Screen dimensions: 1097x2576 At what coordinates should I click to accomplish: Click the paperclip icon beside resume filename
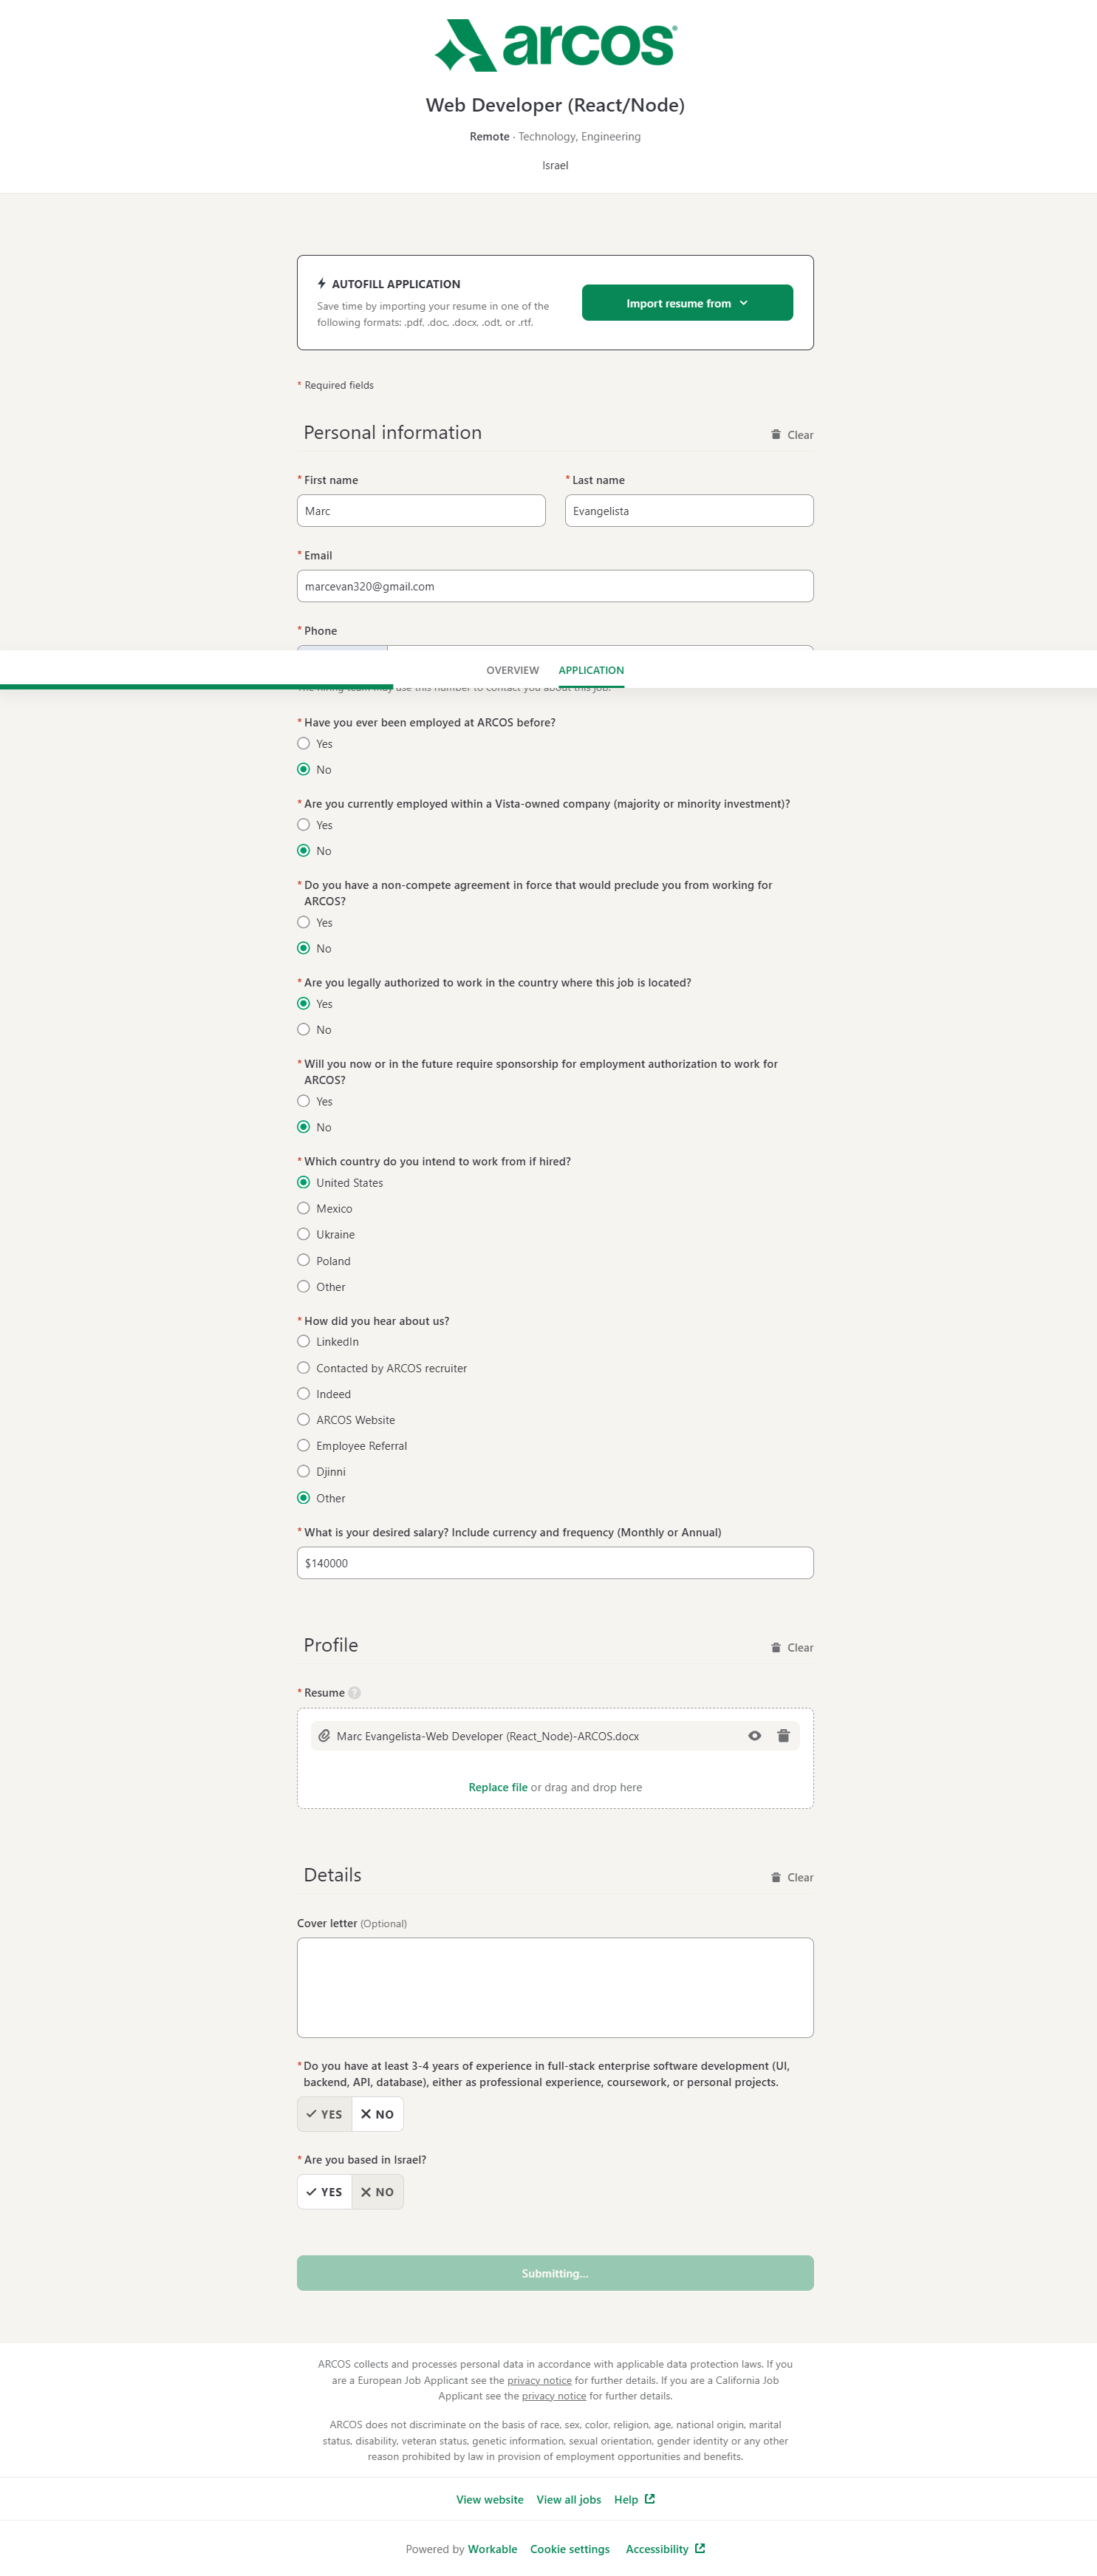(x=324, y=1736)
